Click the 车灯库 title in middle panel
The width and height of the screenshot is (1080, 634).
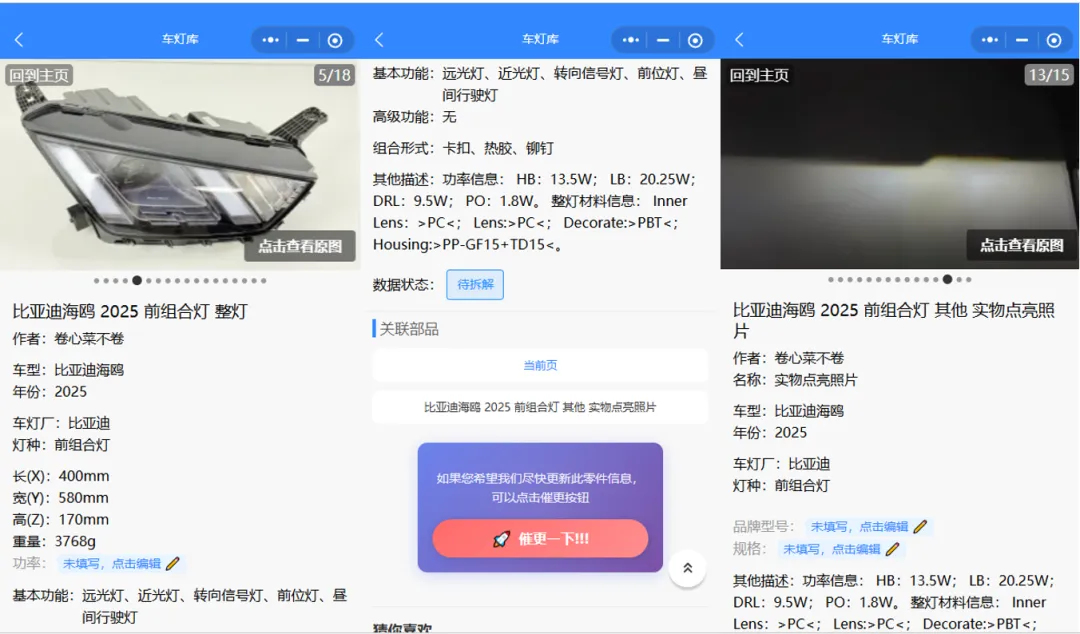tap(541, 39)
